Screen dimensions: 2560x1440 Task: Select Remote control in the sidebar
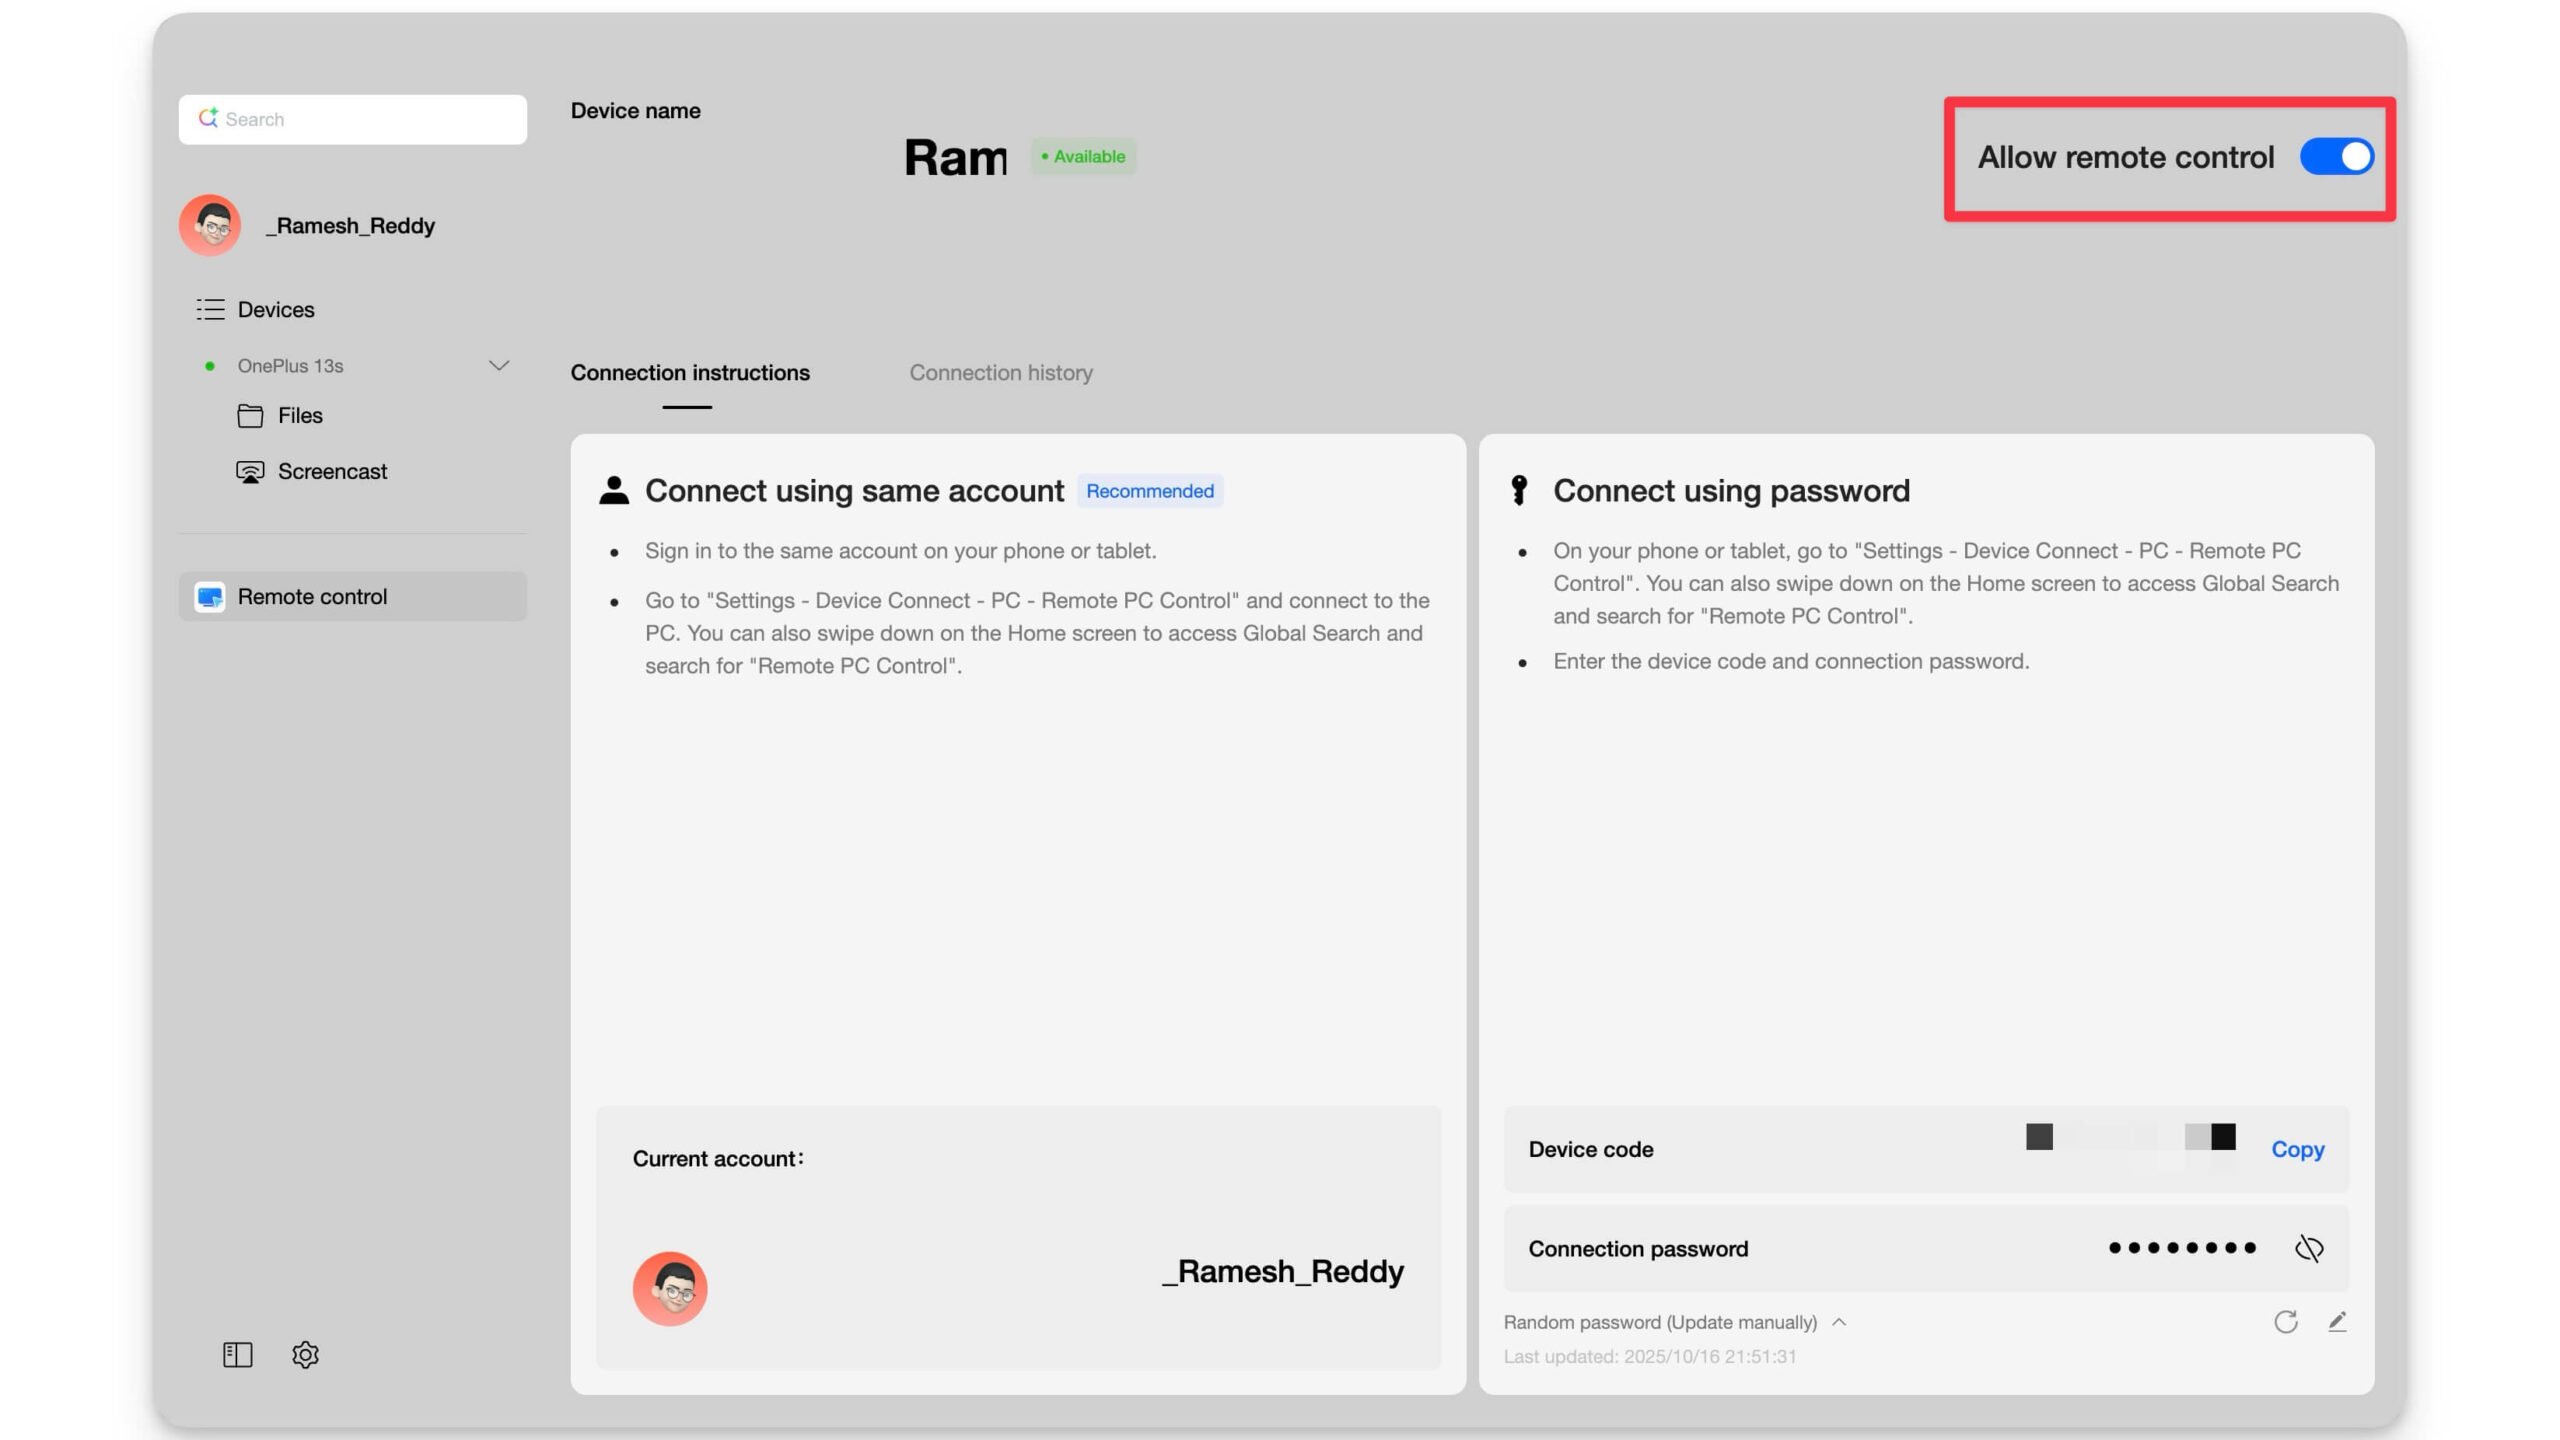pyautogui.click(x=312, y=596)
